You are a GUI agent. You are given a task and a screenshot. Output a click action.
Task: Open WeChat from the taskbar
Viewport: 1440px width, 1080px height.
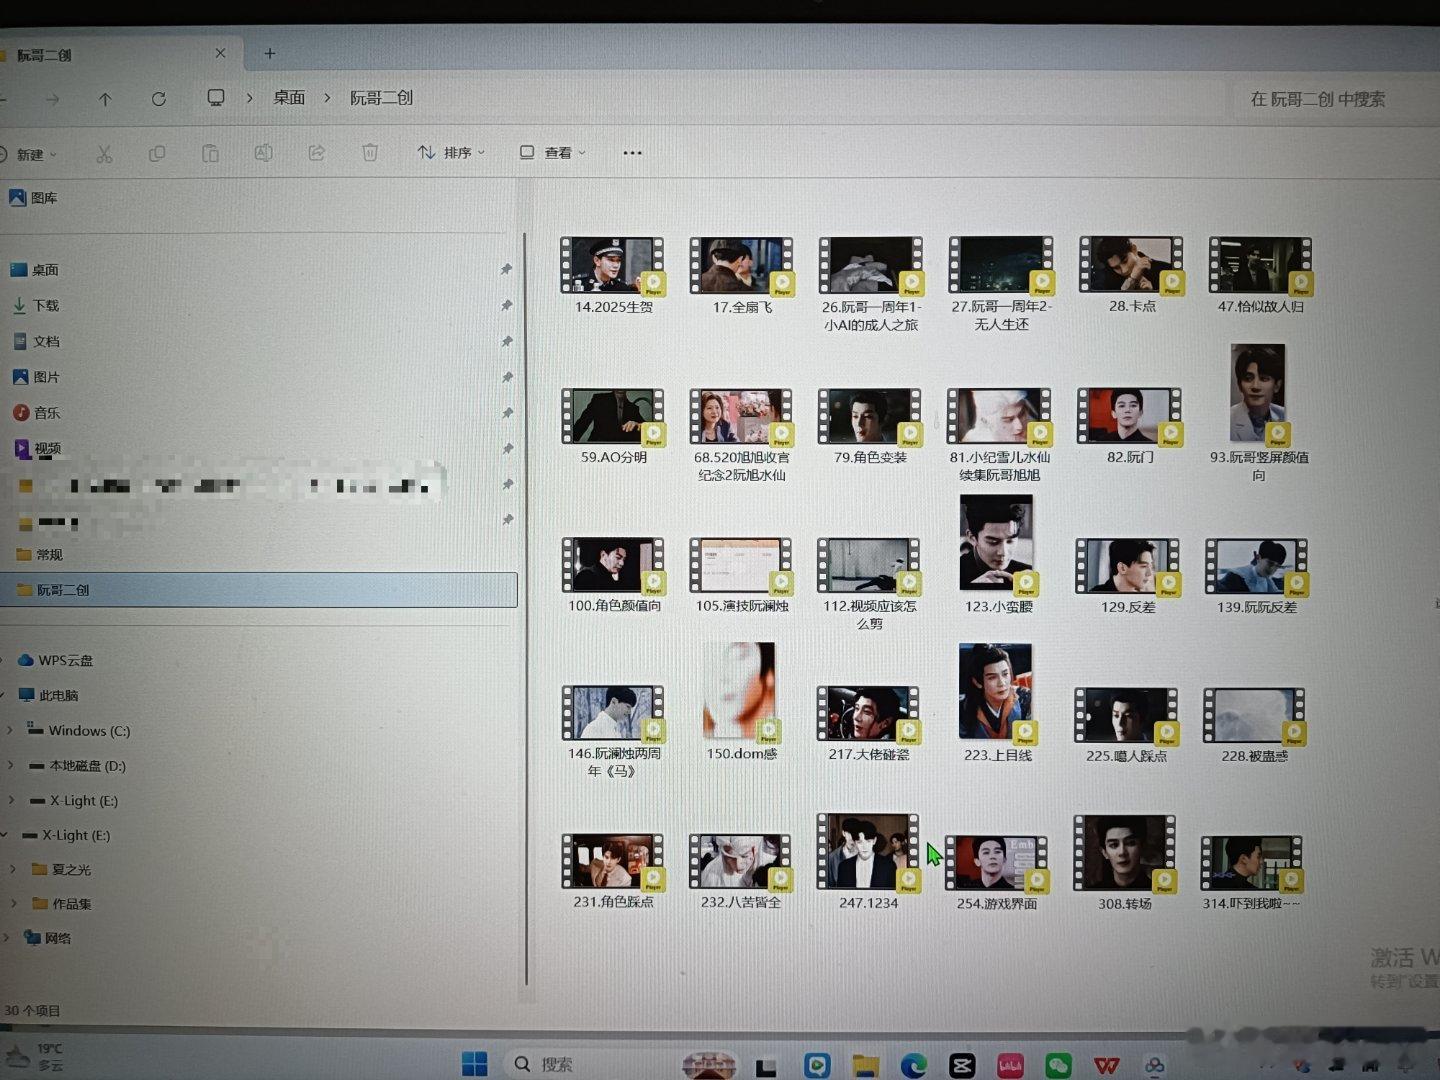[1058, 1066]
